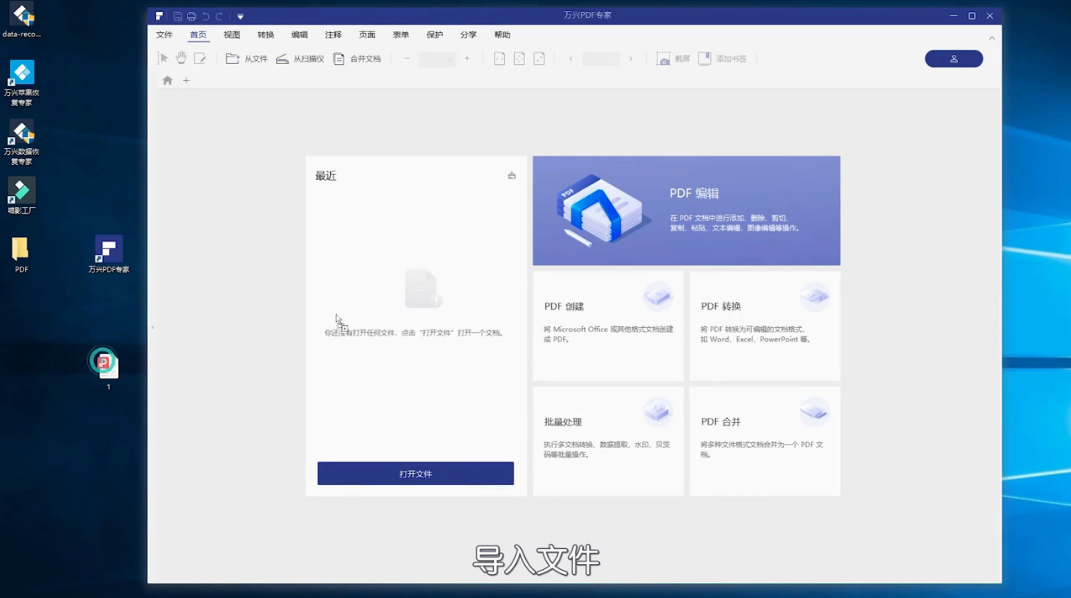
Task: Select the arrow pointer tool
Action: point(163,59)
